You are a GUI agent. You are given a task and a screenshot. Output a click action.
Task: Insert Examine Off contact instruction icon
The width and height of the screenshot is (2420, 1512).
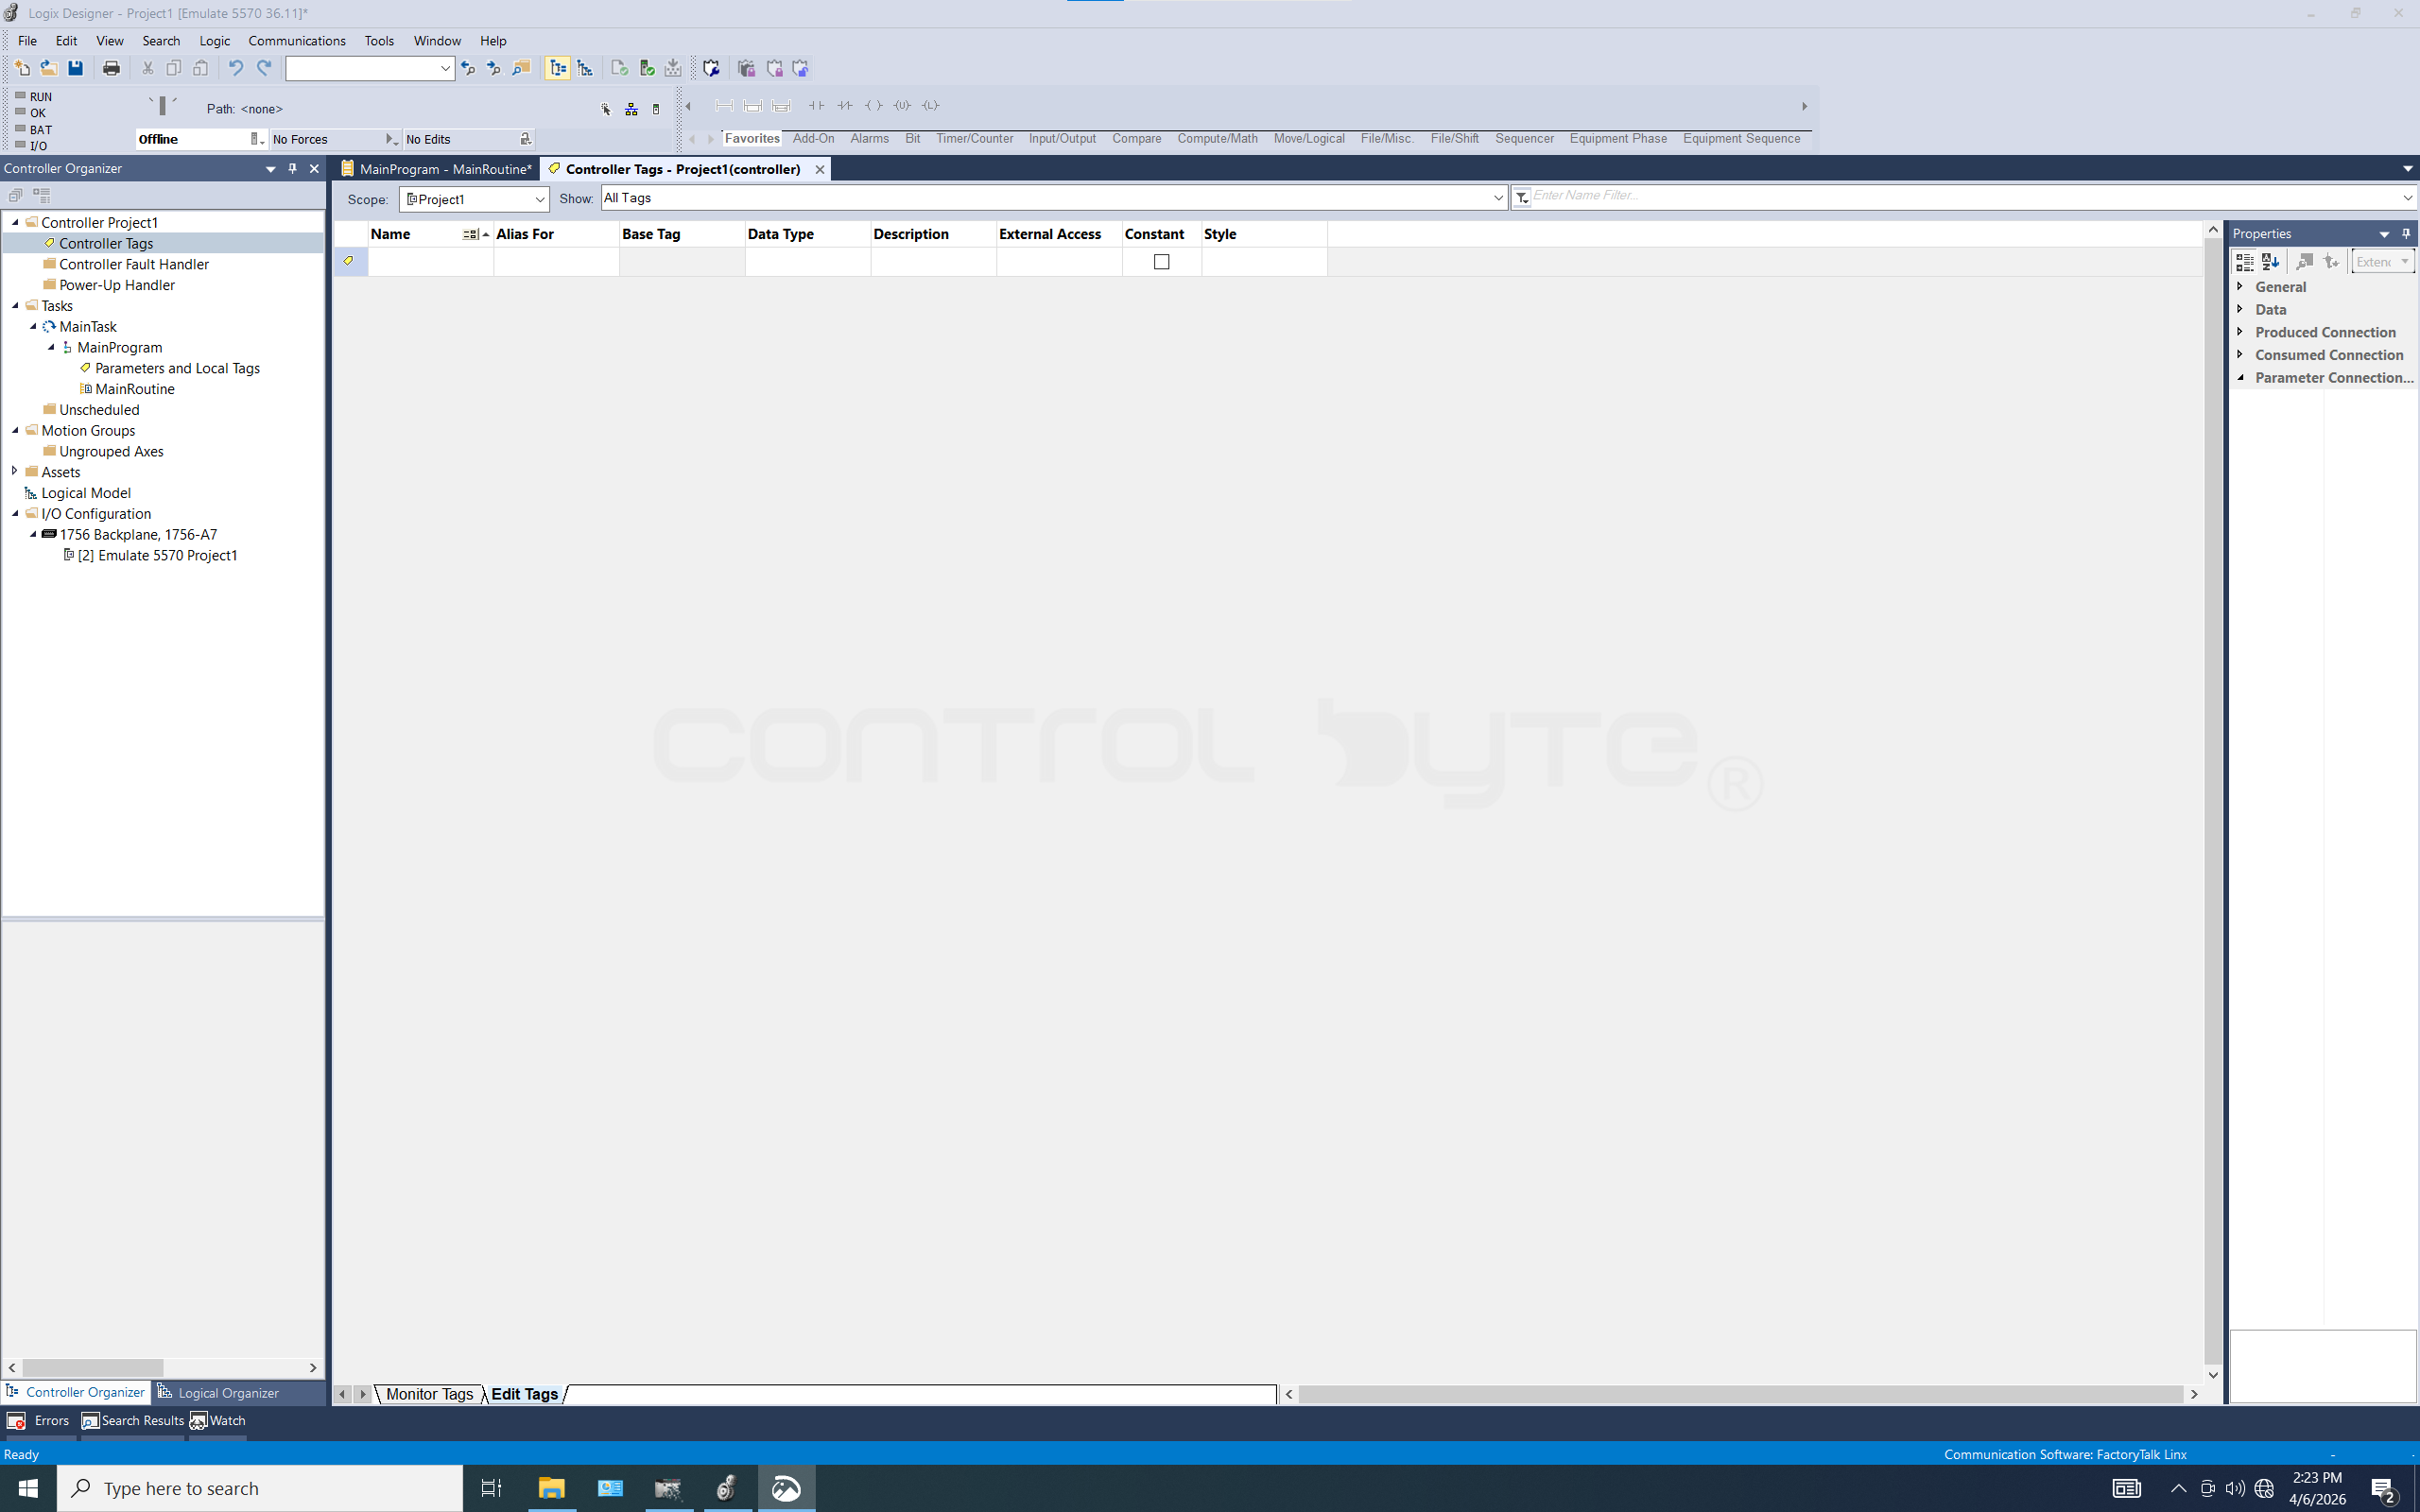click(x=845, y=105)
